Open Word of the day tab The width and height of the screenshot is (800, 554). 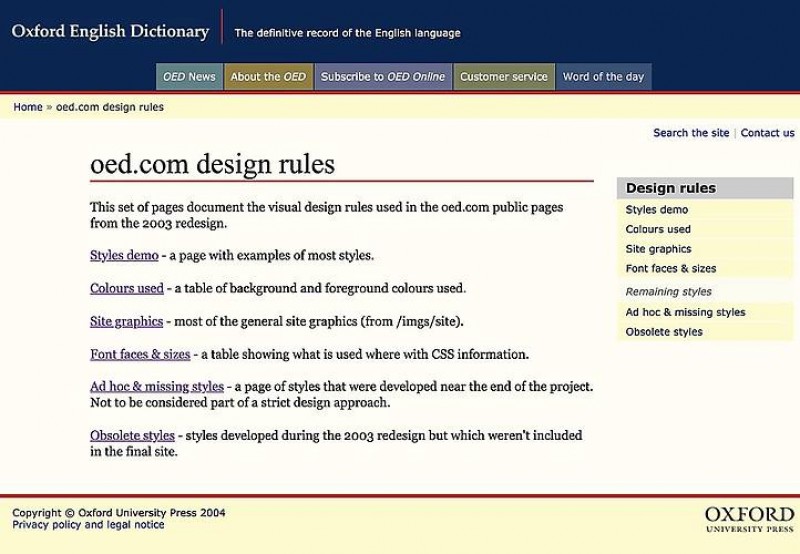pyautogui.click(x=603, y=77)
